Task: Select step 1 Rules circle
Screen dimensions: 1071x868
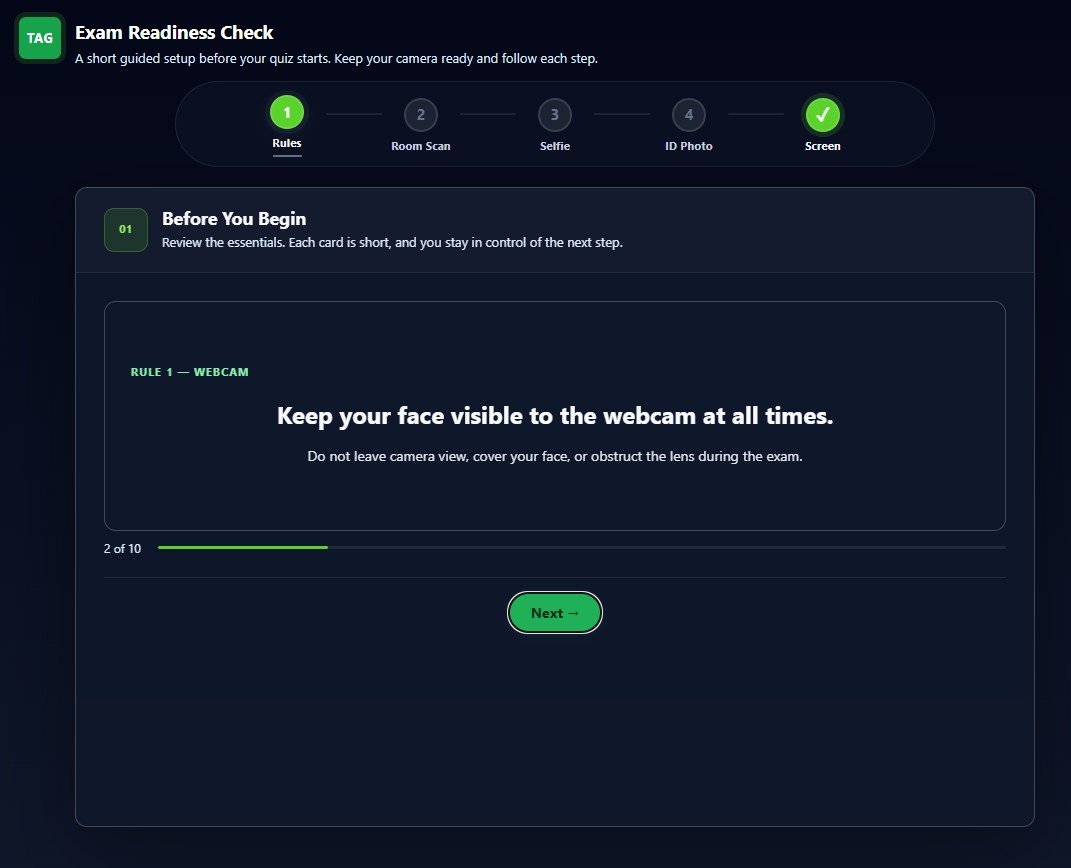Action: coord(287,112)
